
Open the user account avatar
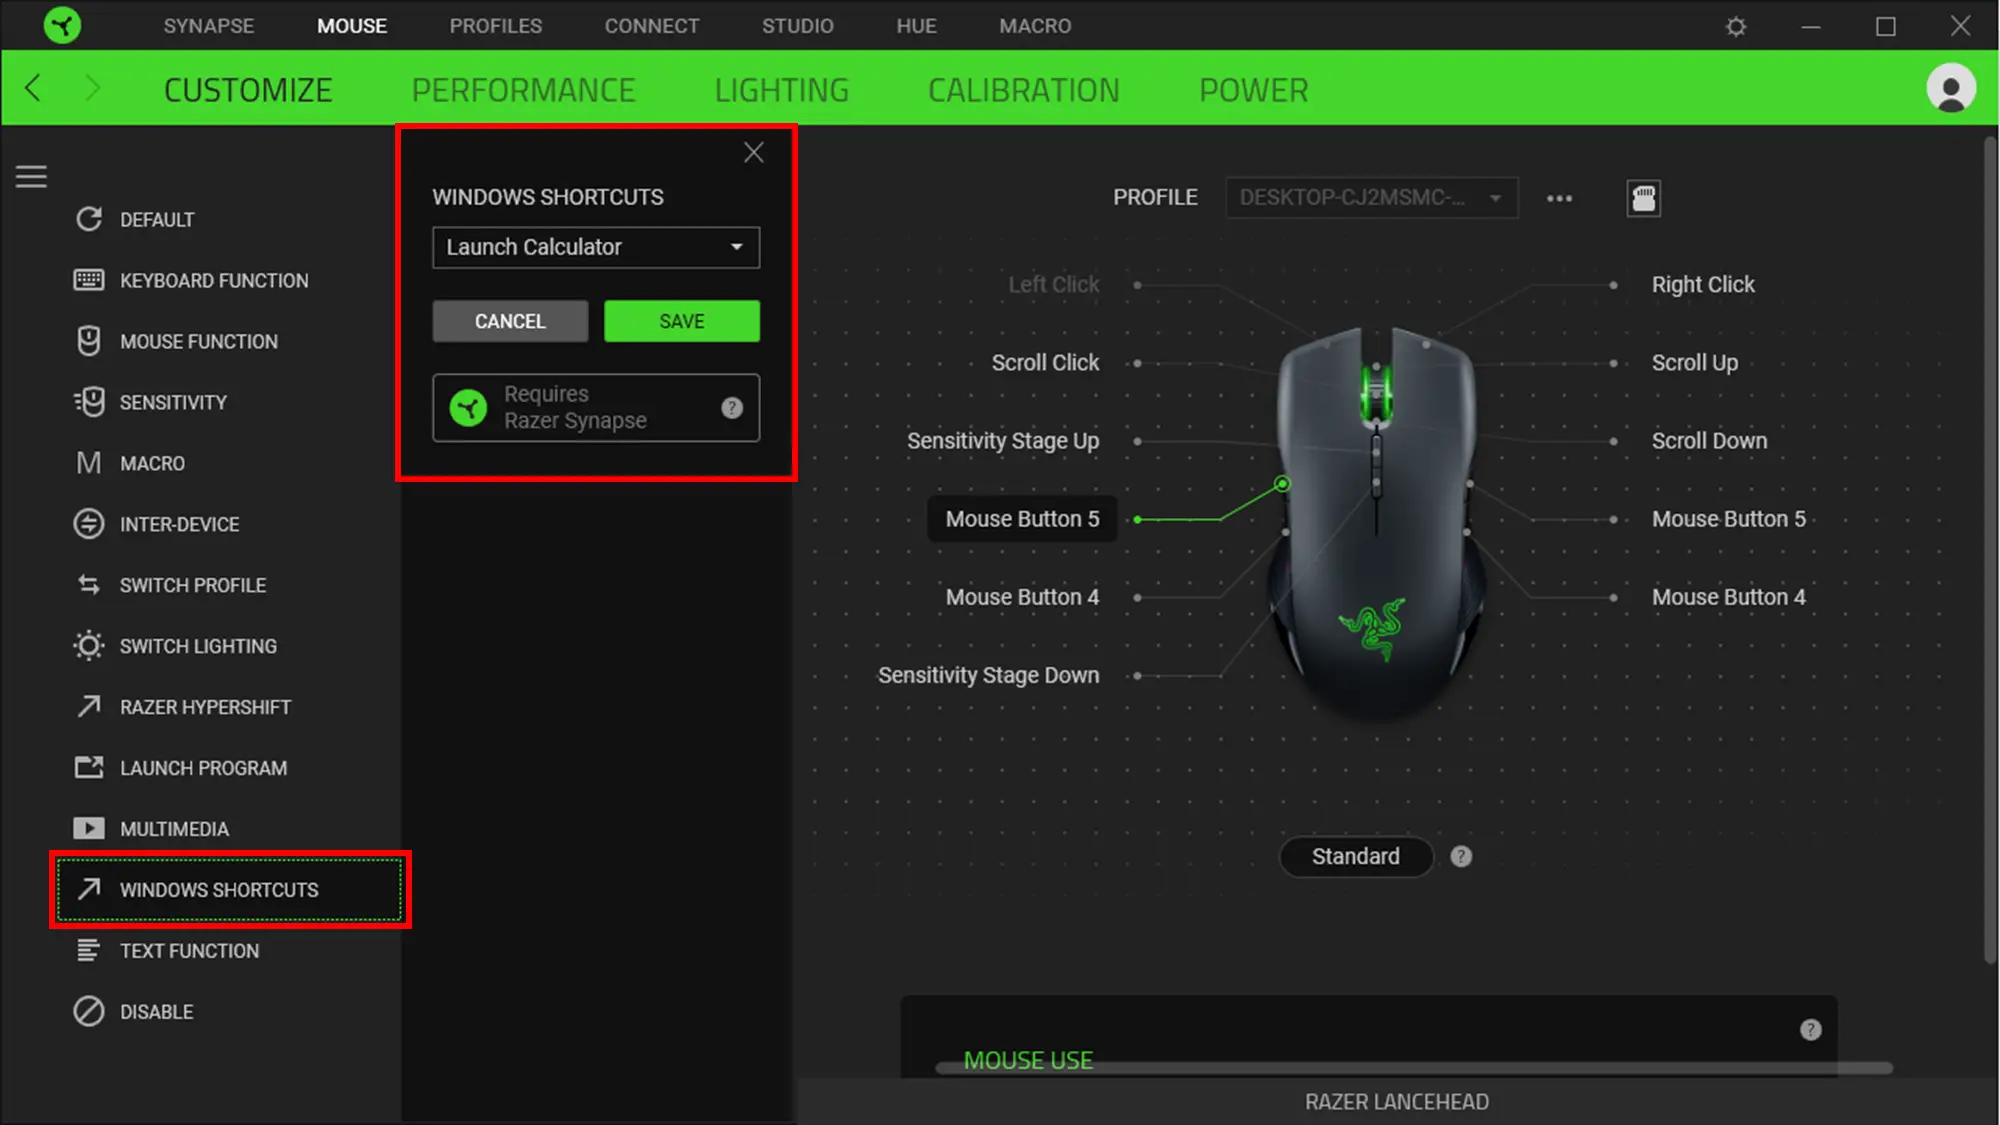pyautogui.click(x=1951, y=88)
